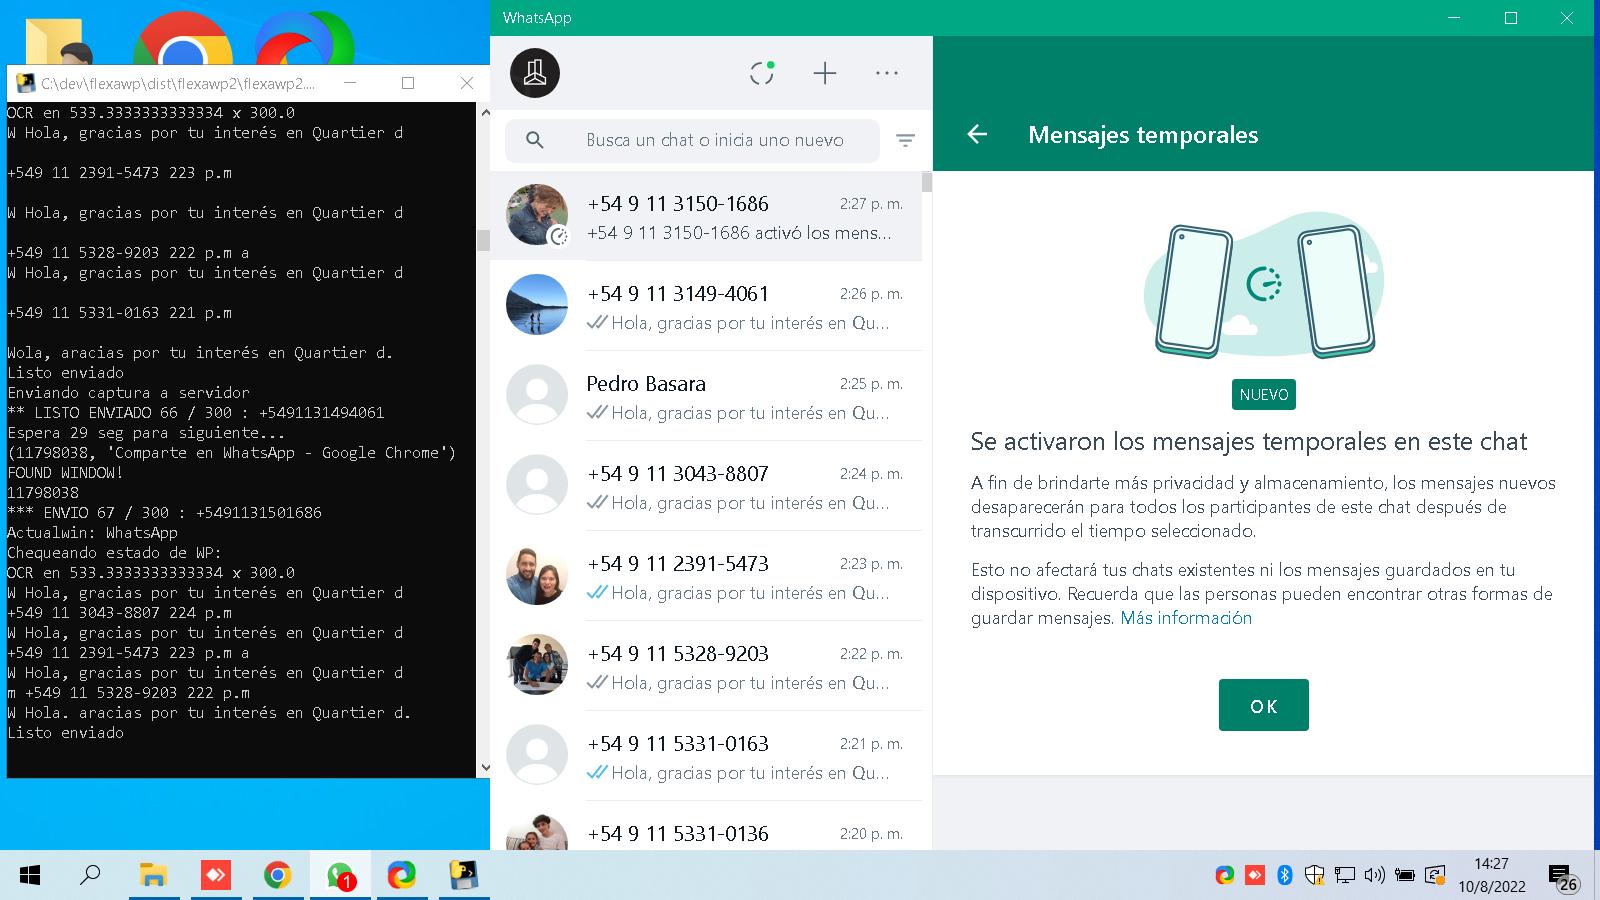Click the phones illustration in Mensajes temporales

1264,286
